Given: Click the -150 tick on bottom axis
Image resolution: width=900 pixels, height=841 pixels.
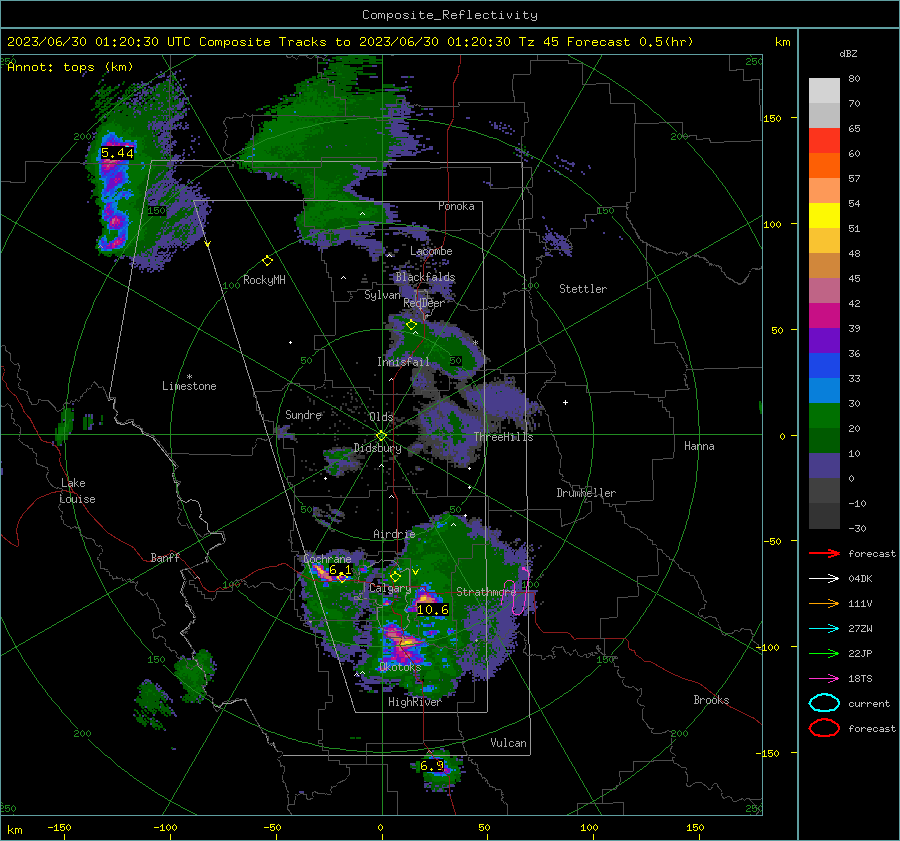Looking at the screenshot, I should 59,827.
